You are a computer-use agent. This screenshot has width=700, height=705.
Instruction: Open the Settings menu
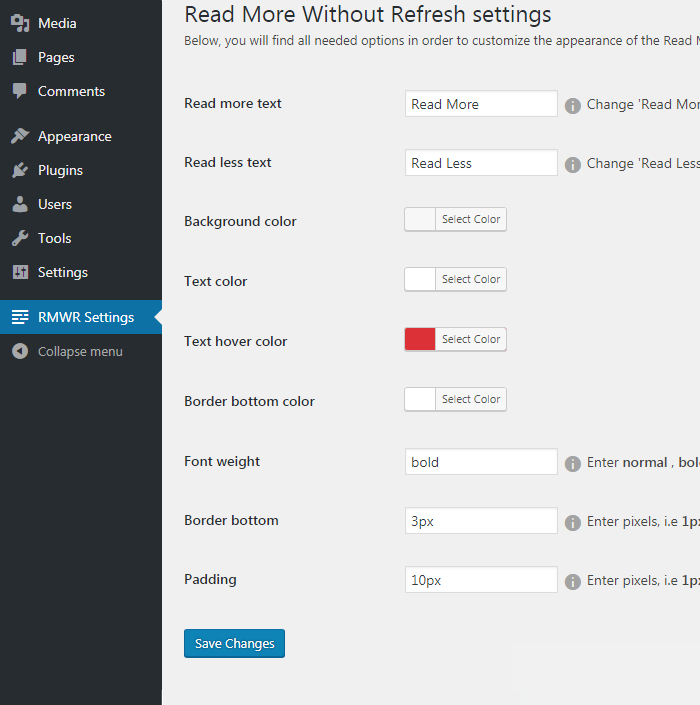click(x=81, y=272)
